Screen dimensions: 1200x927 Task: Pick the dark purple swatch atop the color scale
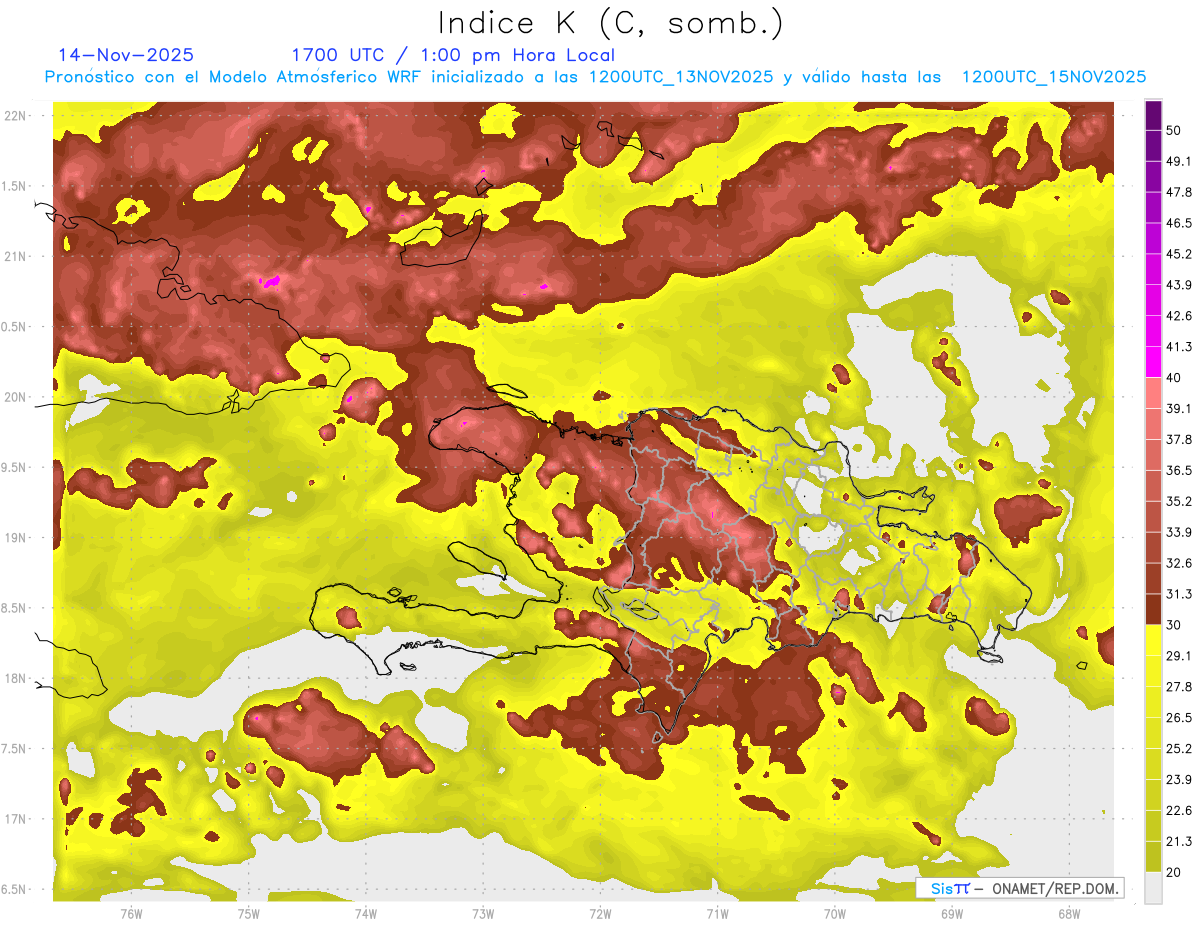(1153, 115)
